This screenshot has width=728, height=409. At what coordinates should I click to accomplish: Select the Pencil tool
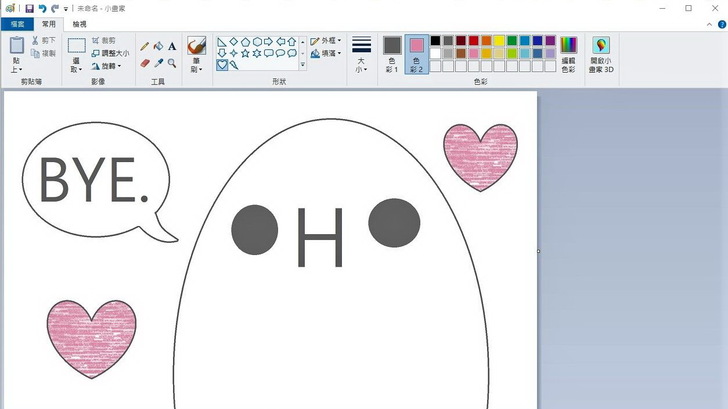[x=145, y=46]
